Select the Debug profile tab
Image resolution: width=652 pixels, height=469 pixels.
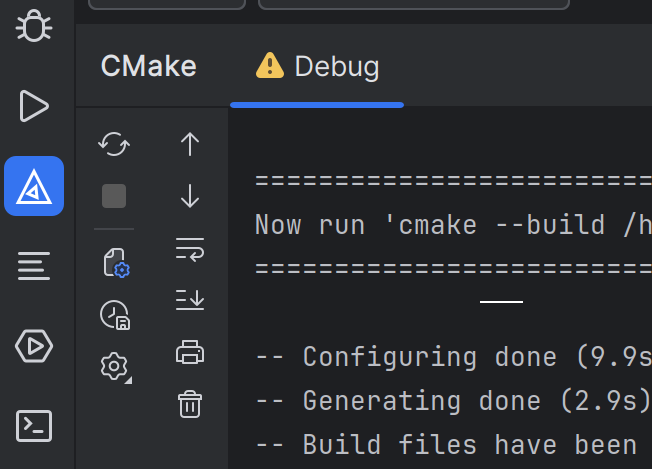(x=318, y=67)
